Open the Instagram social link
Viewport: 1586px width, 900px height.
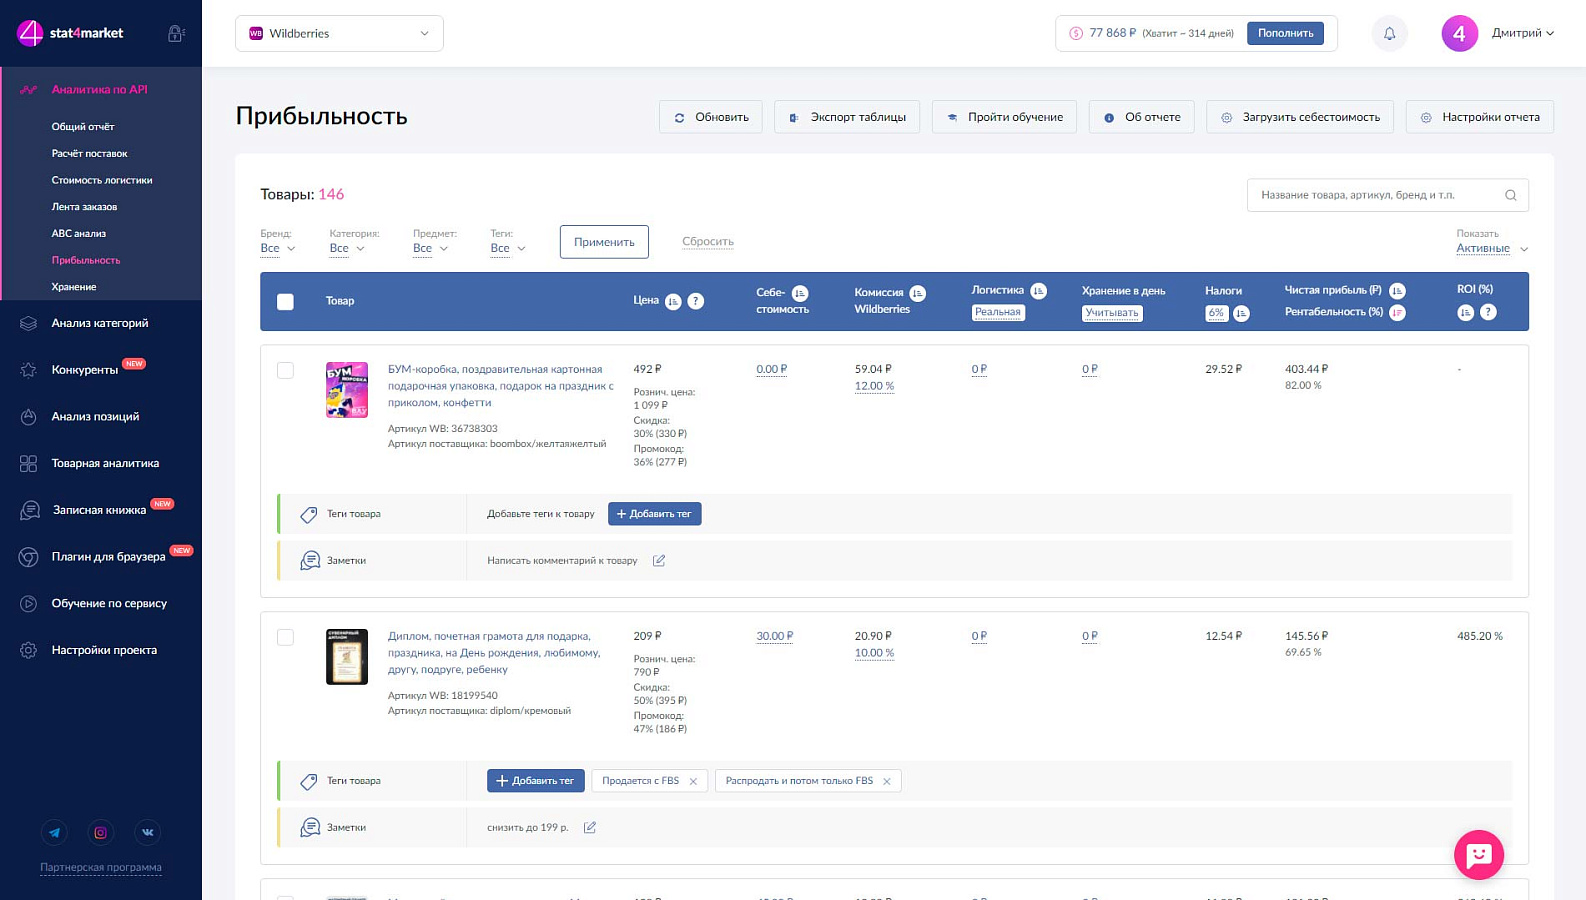pos(101,832)
